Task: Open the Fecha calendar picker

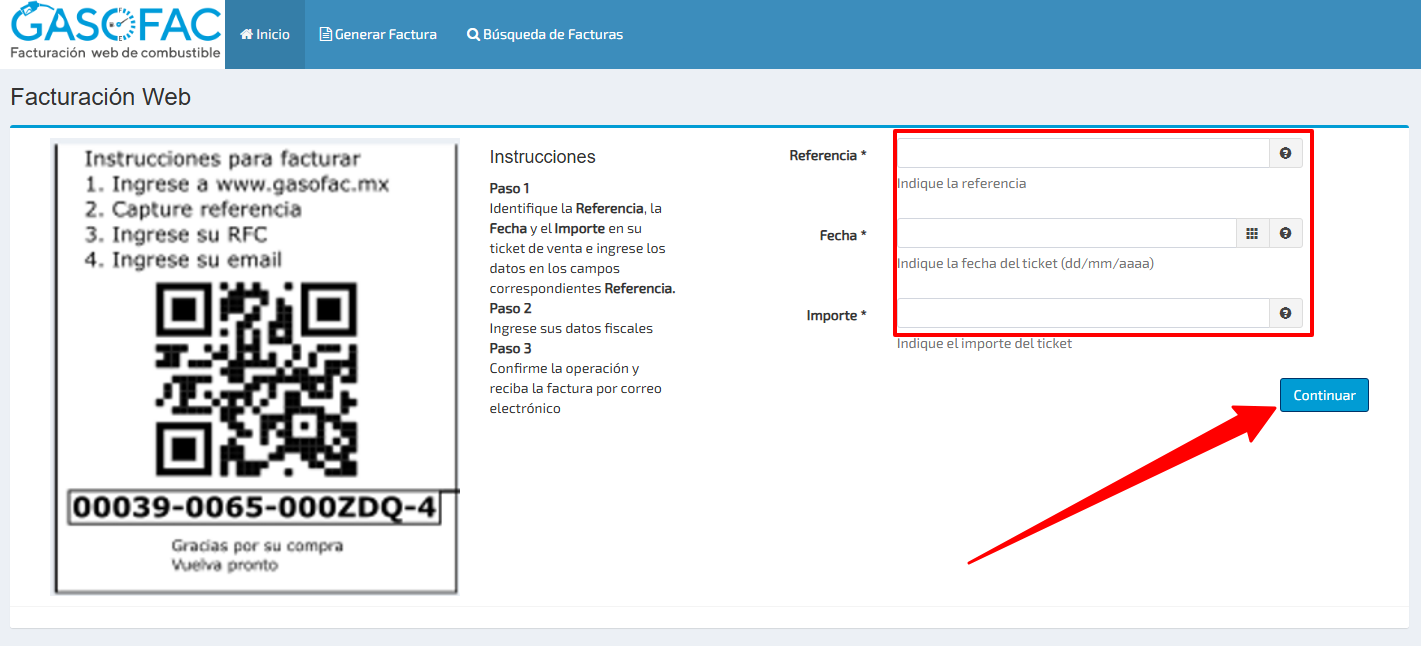Action: coord(1252,233)
